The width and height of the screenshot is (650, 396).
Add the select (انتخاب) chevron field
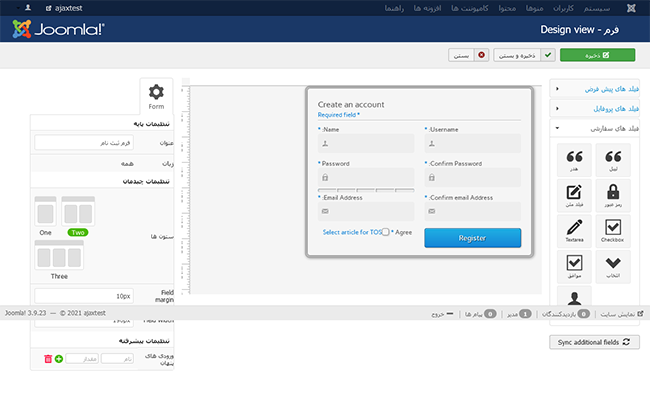613,266
